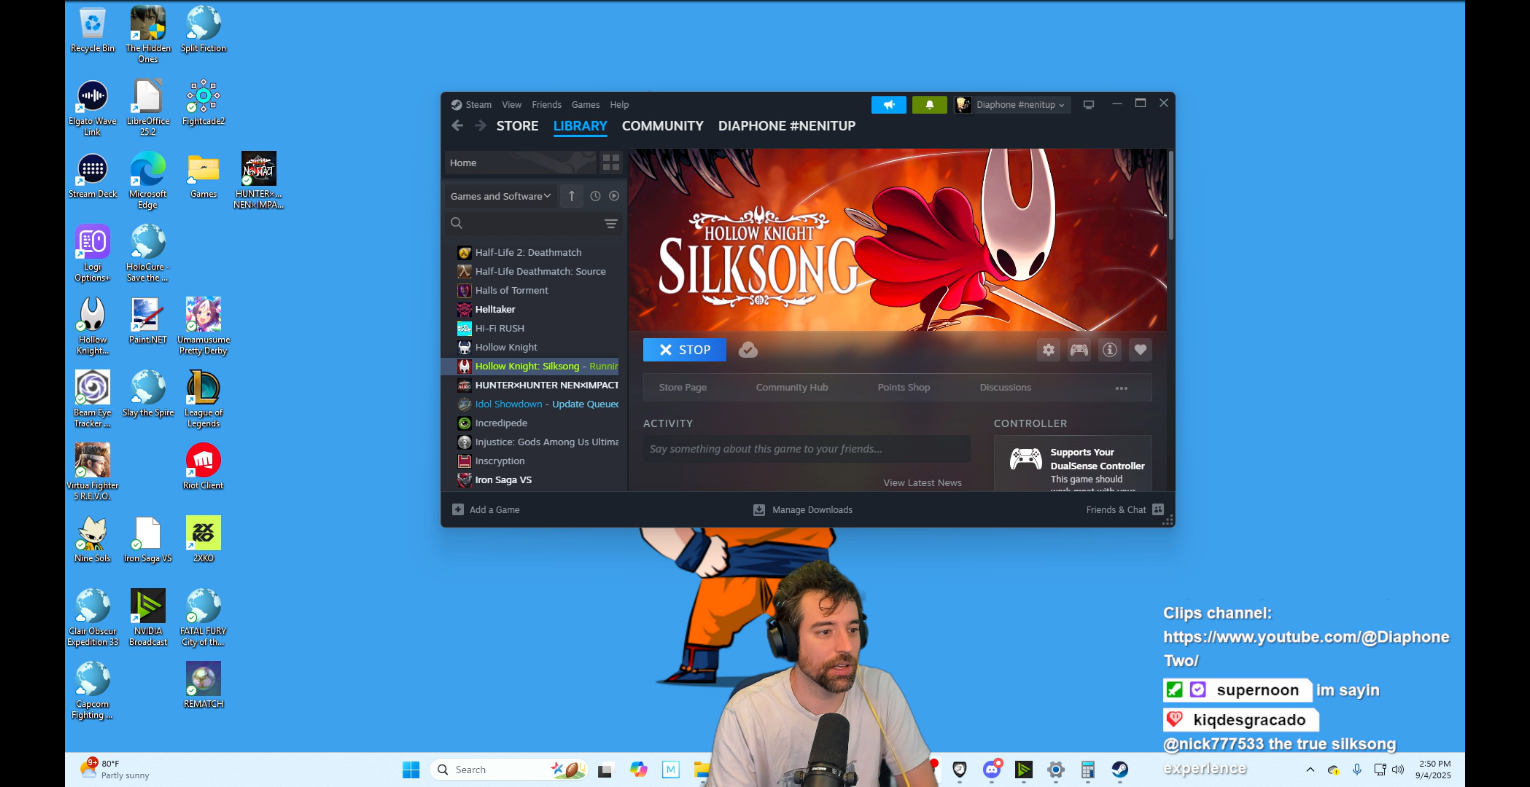This screenshot has width=1530, height=787.
Task: Click the League of Legends desktop icon
Action: point(204,398)
